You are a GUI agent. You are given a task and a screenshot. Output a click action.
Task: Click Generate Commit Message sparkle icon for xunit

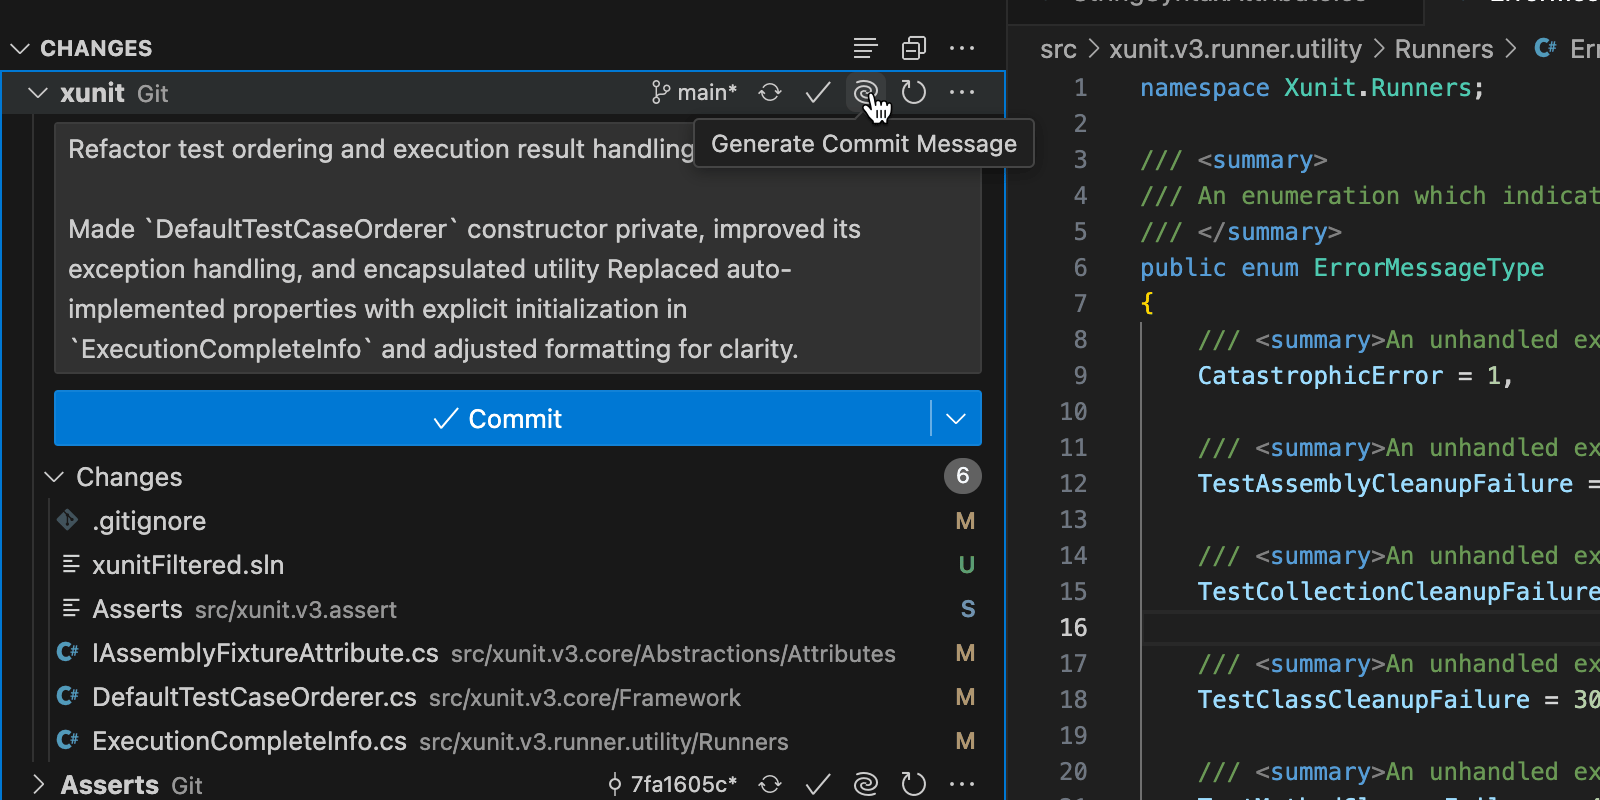[x=865, y=93]
